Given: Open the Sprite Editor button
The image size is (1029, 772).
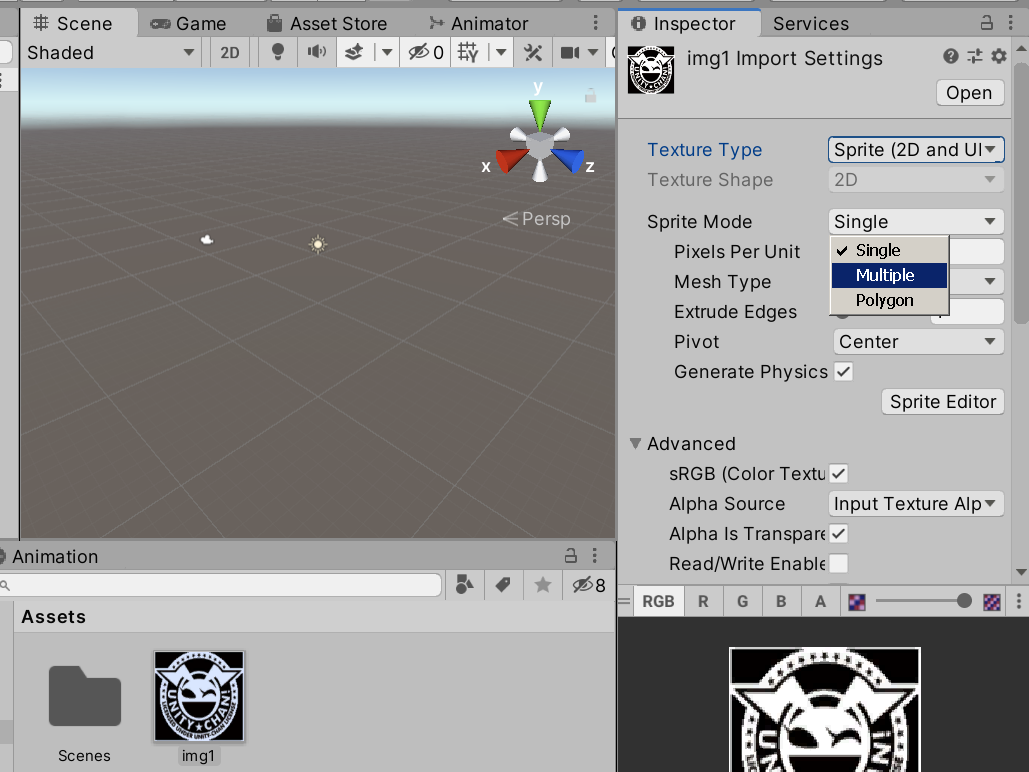Looking at the screenshot, I should click(943, 402).
